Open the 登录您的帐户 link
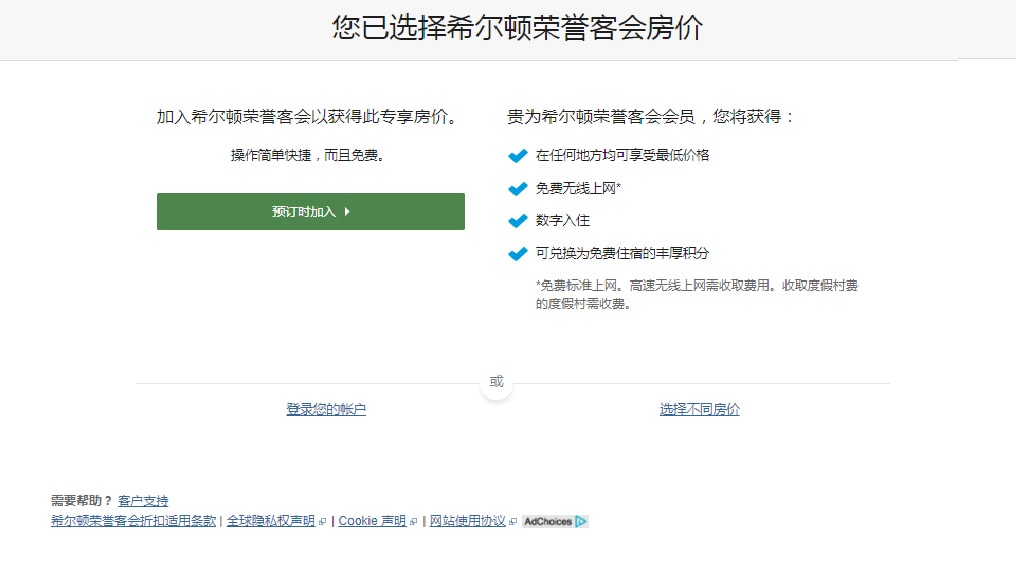The image size is (1016, 566). coord(326,409)
